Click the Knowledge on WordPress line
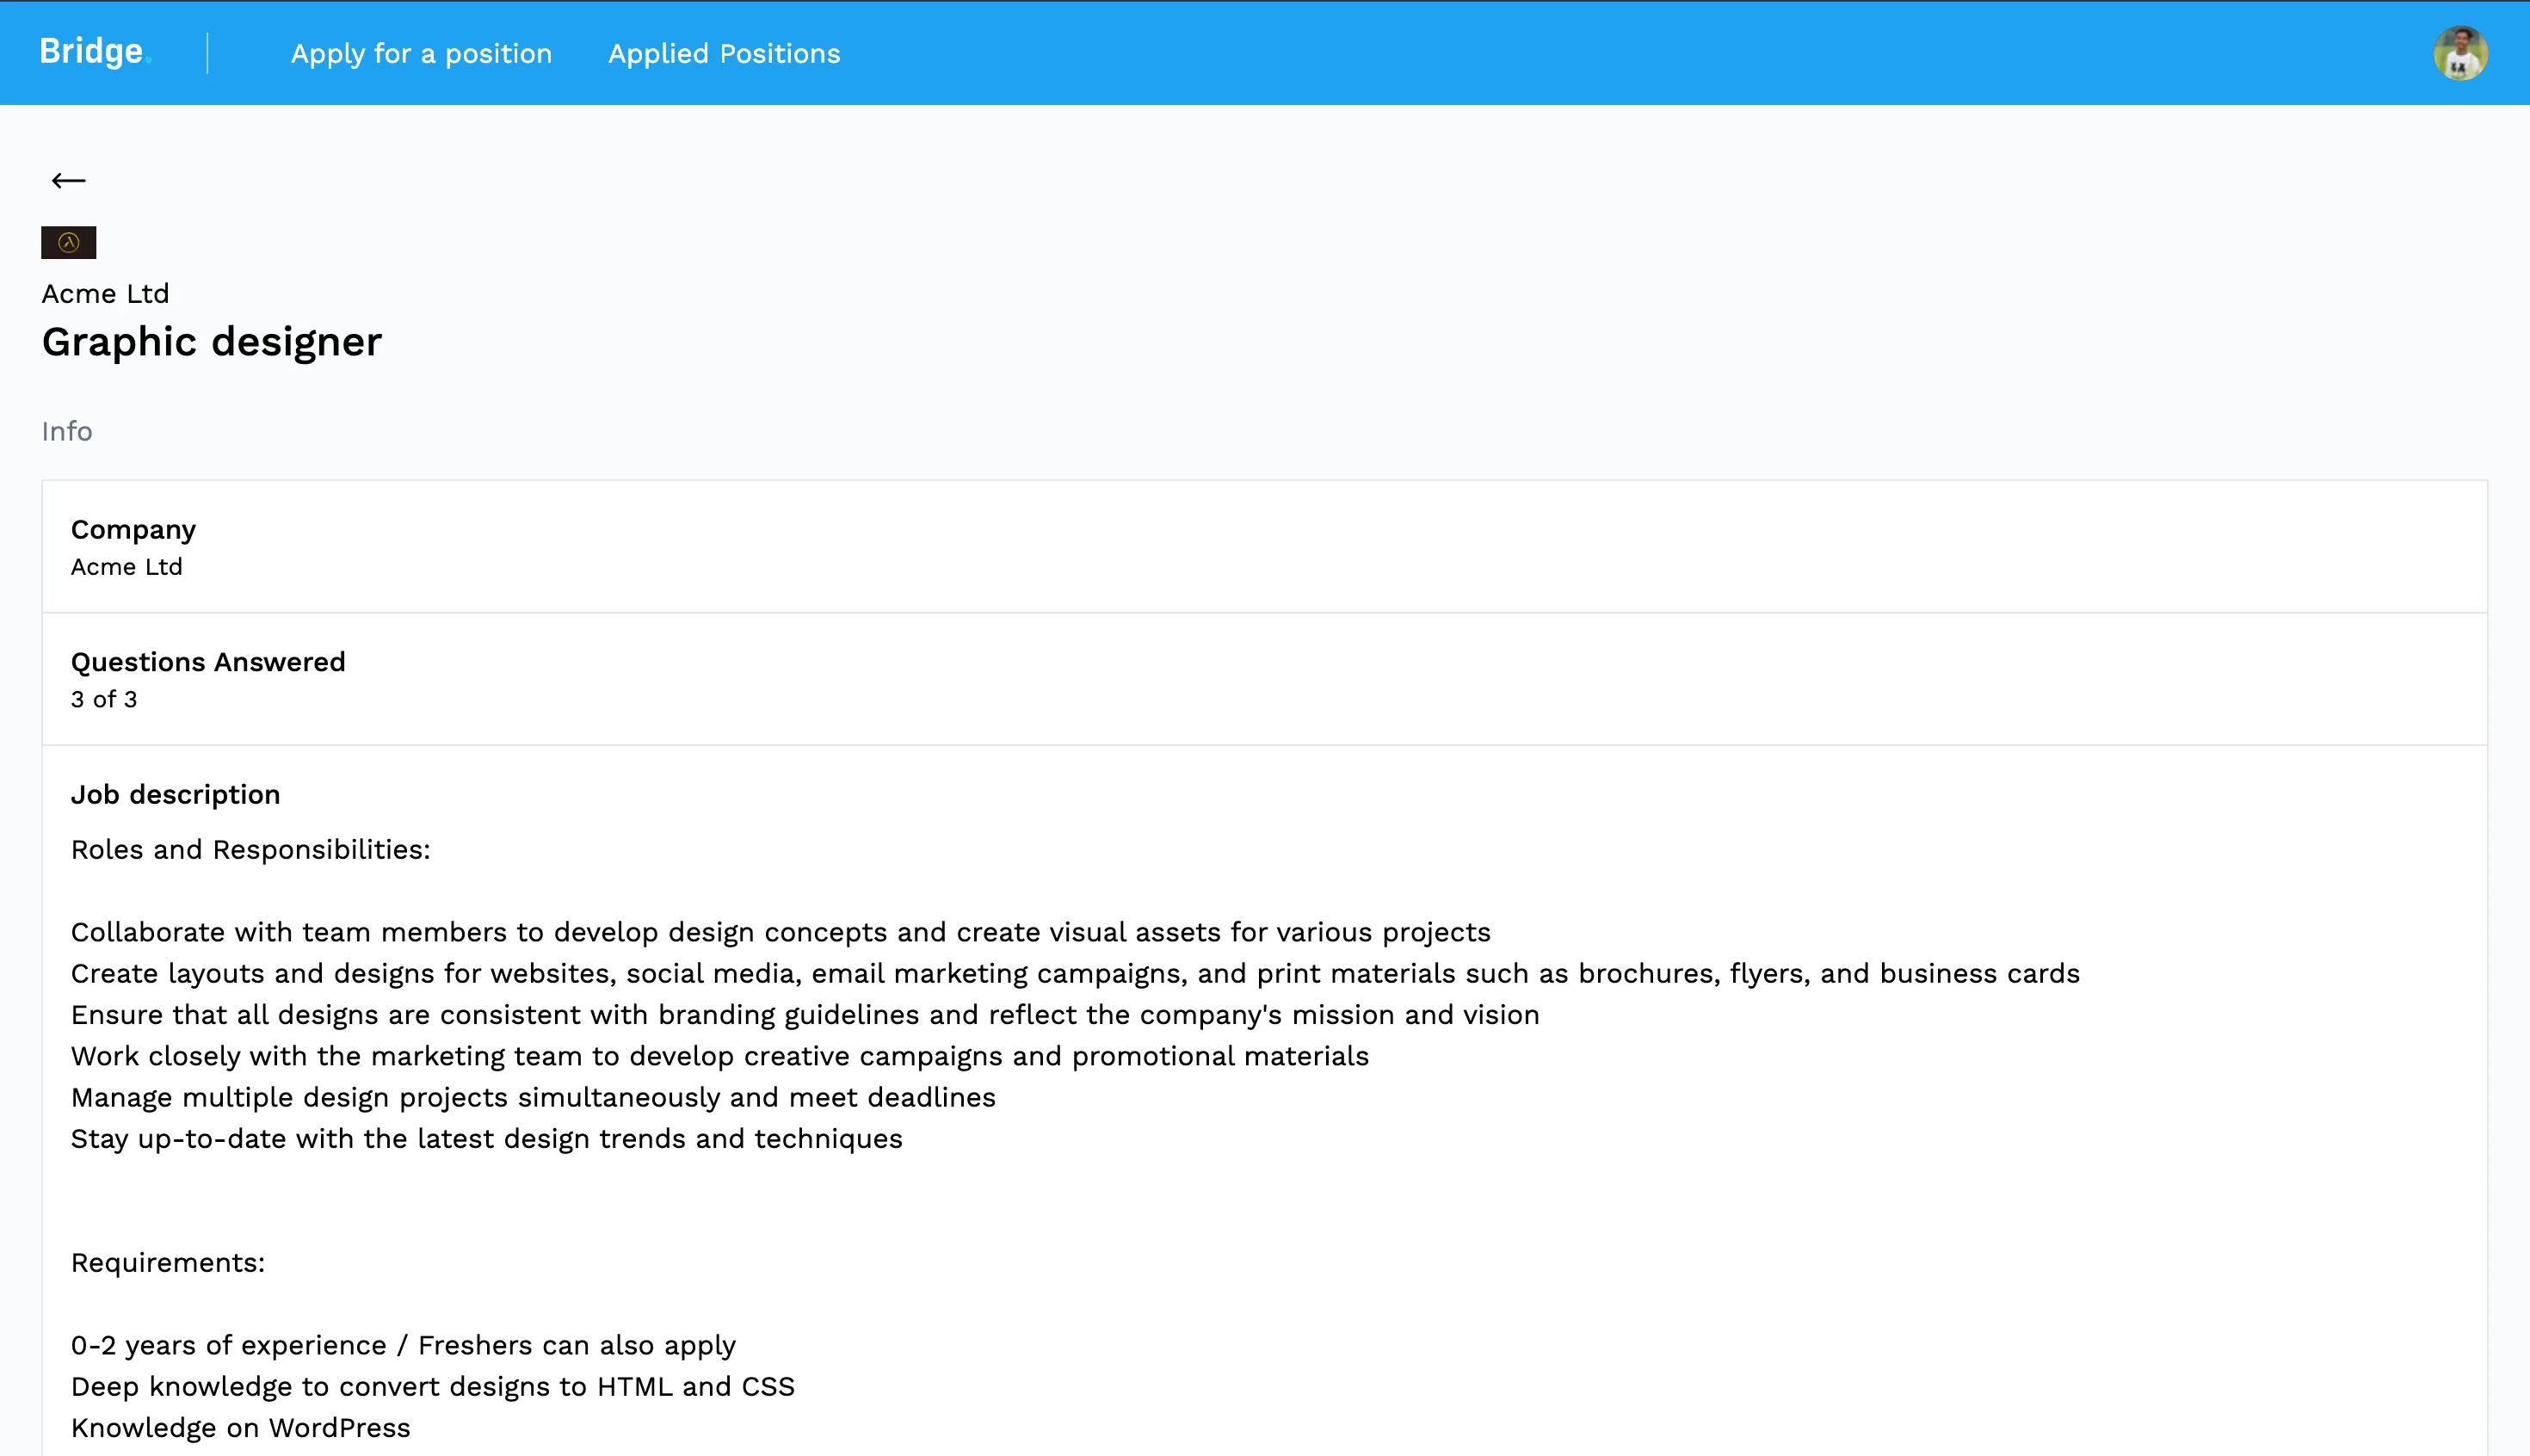The width and height of the screenshot is (2530, 1456). (x=240, y=1427)
